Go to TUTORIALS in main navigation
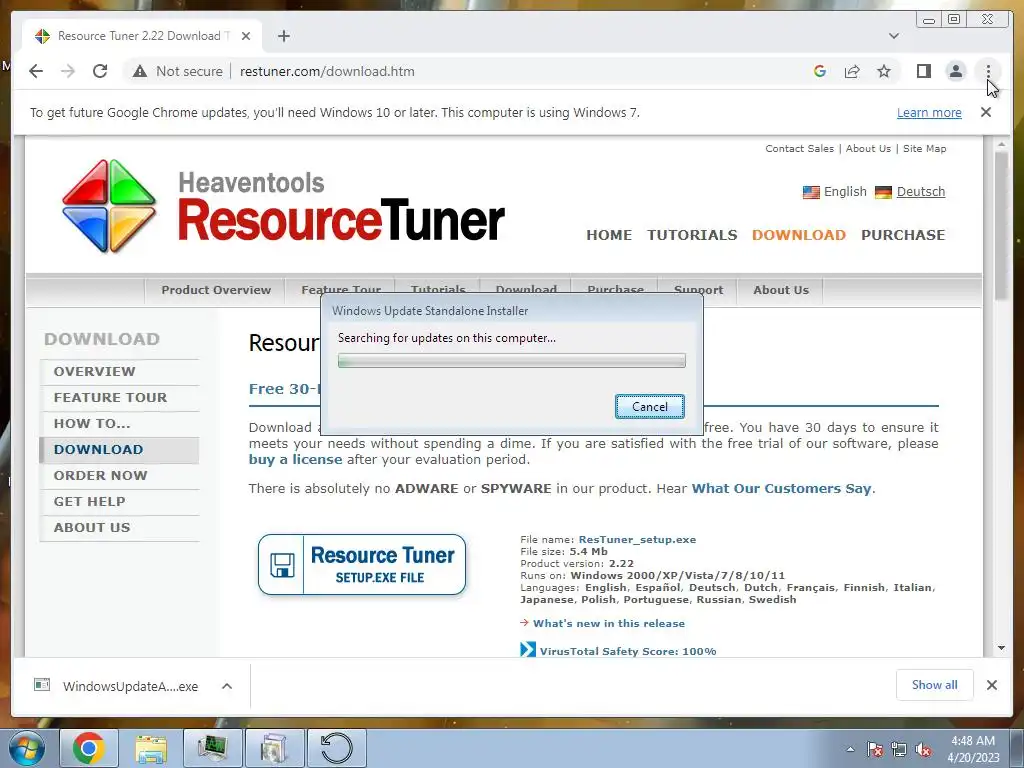Image resolution: width=1024 pixels, height=768 pixels. pos(692,235)
